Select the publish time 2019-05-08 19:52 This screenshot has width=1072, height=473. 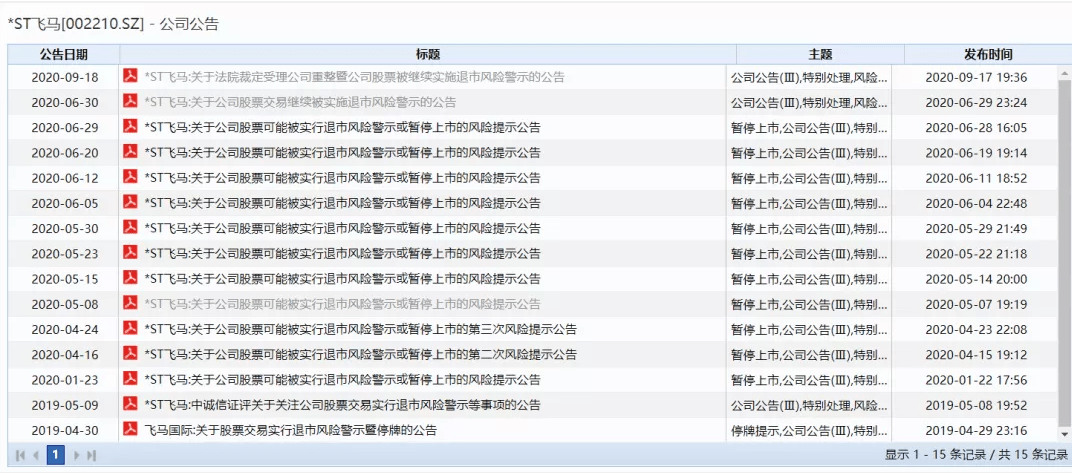tap(976, 406)
